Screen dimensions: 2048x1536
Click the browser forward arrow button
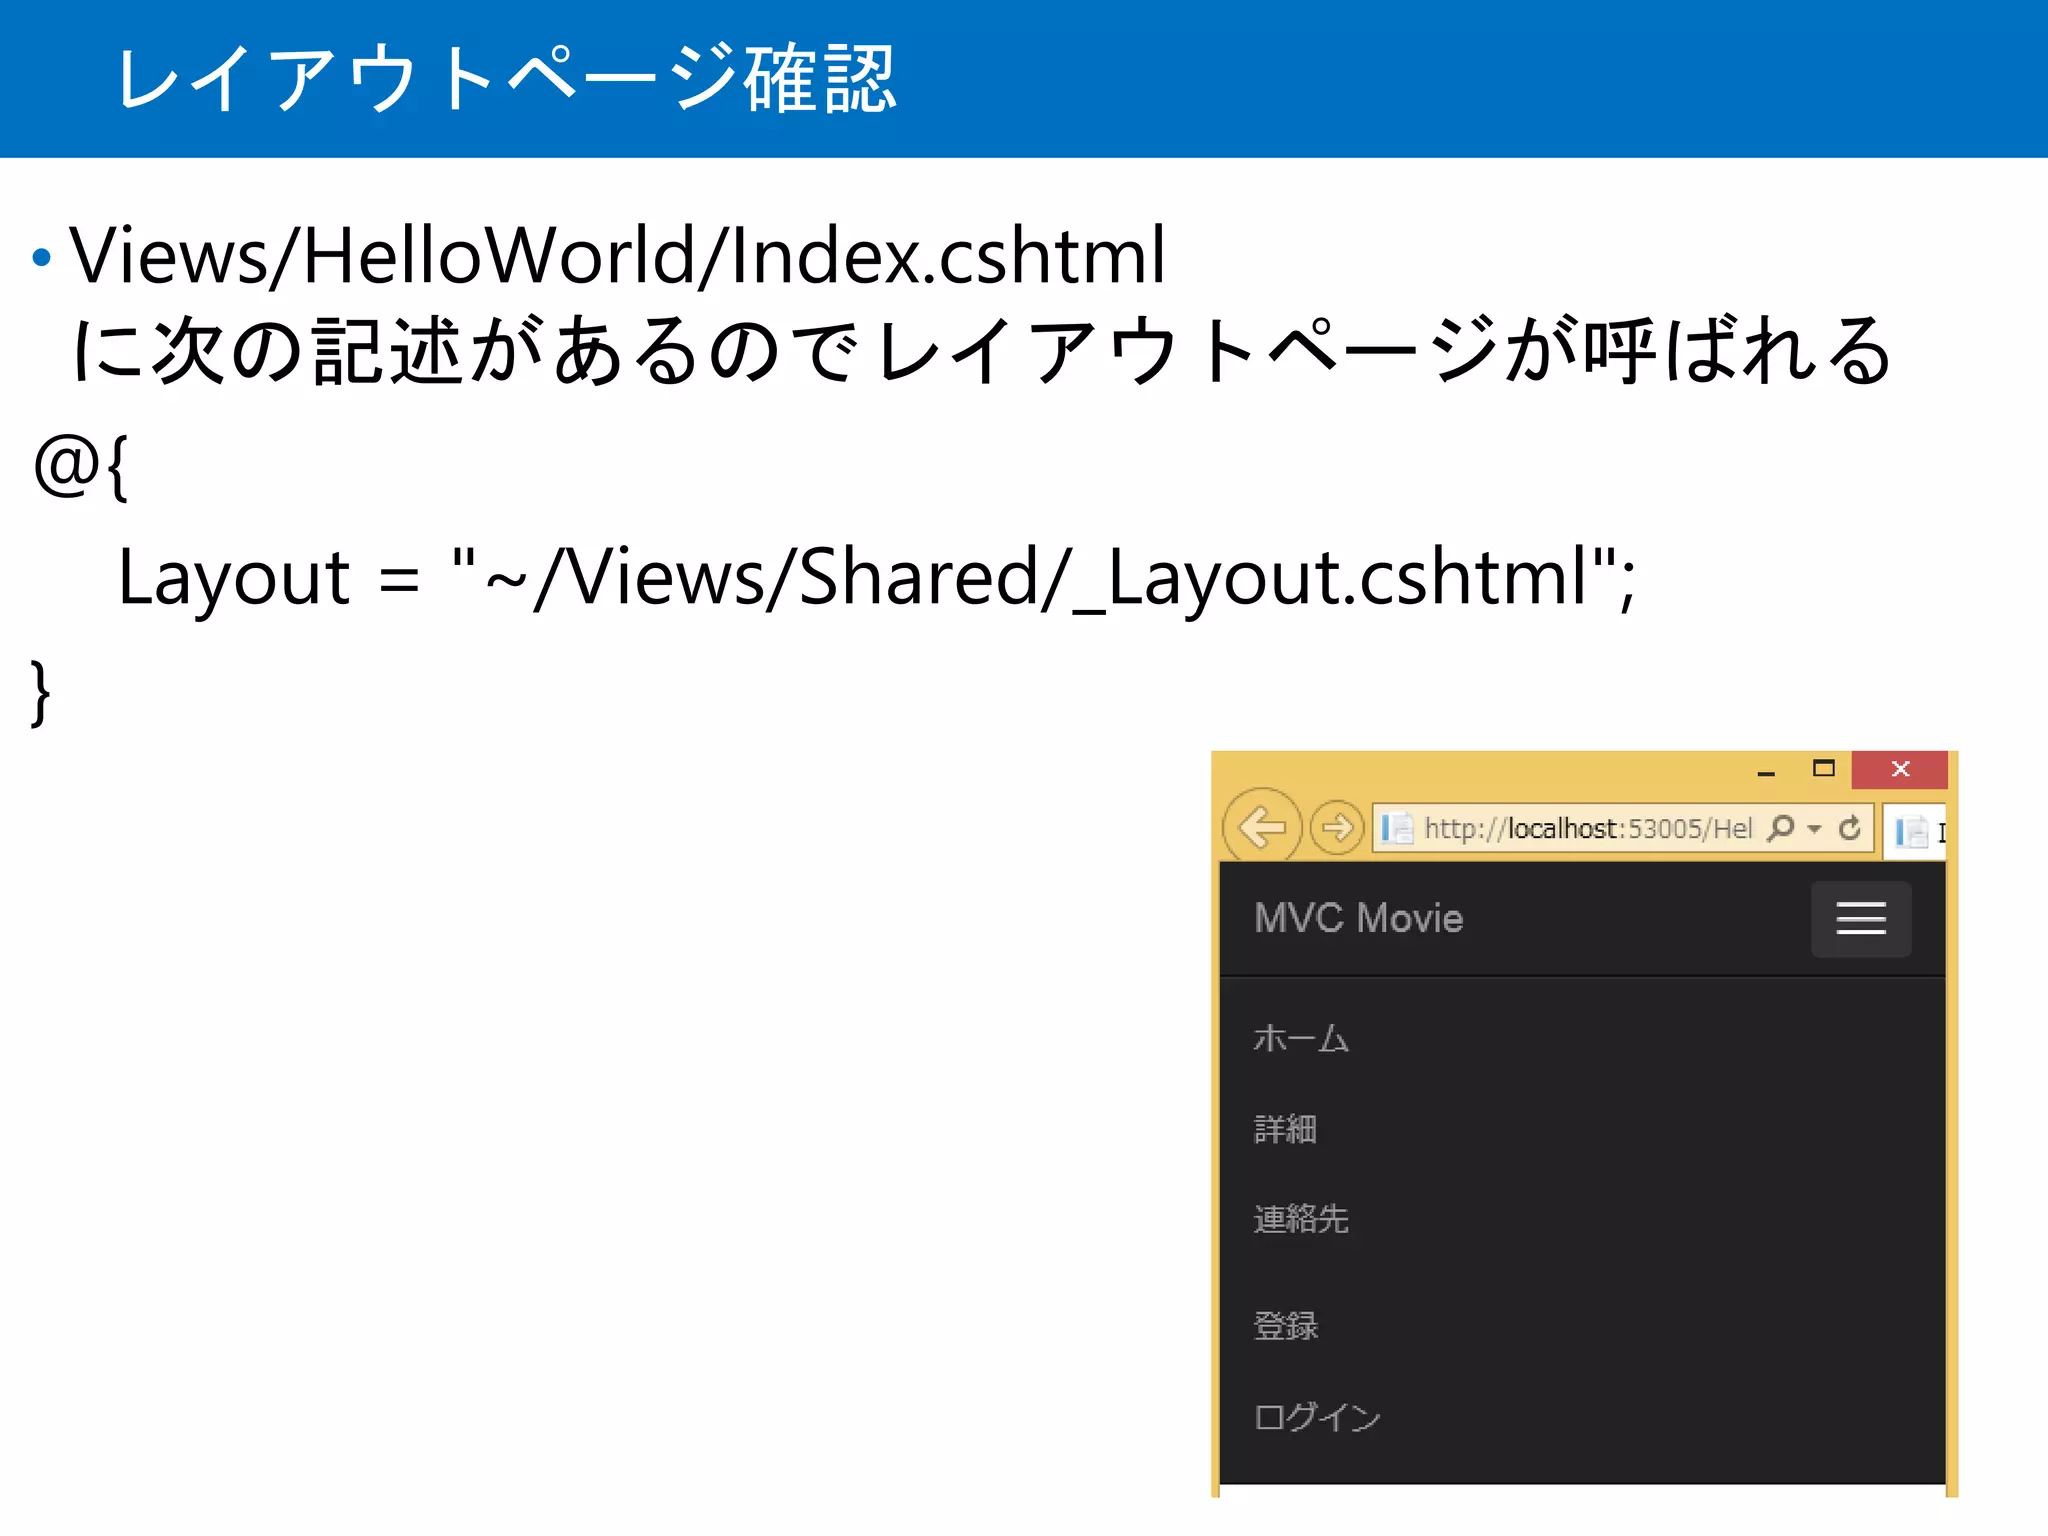[x=1337, y=828]
